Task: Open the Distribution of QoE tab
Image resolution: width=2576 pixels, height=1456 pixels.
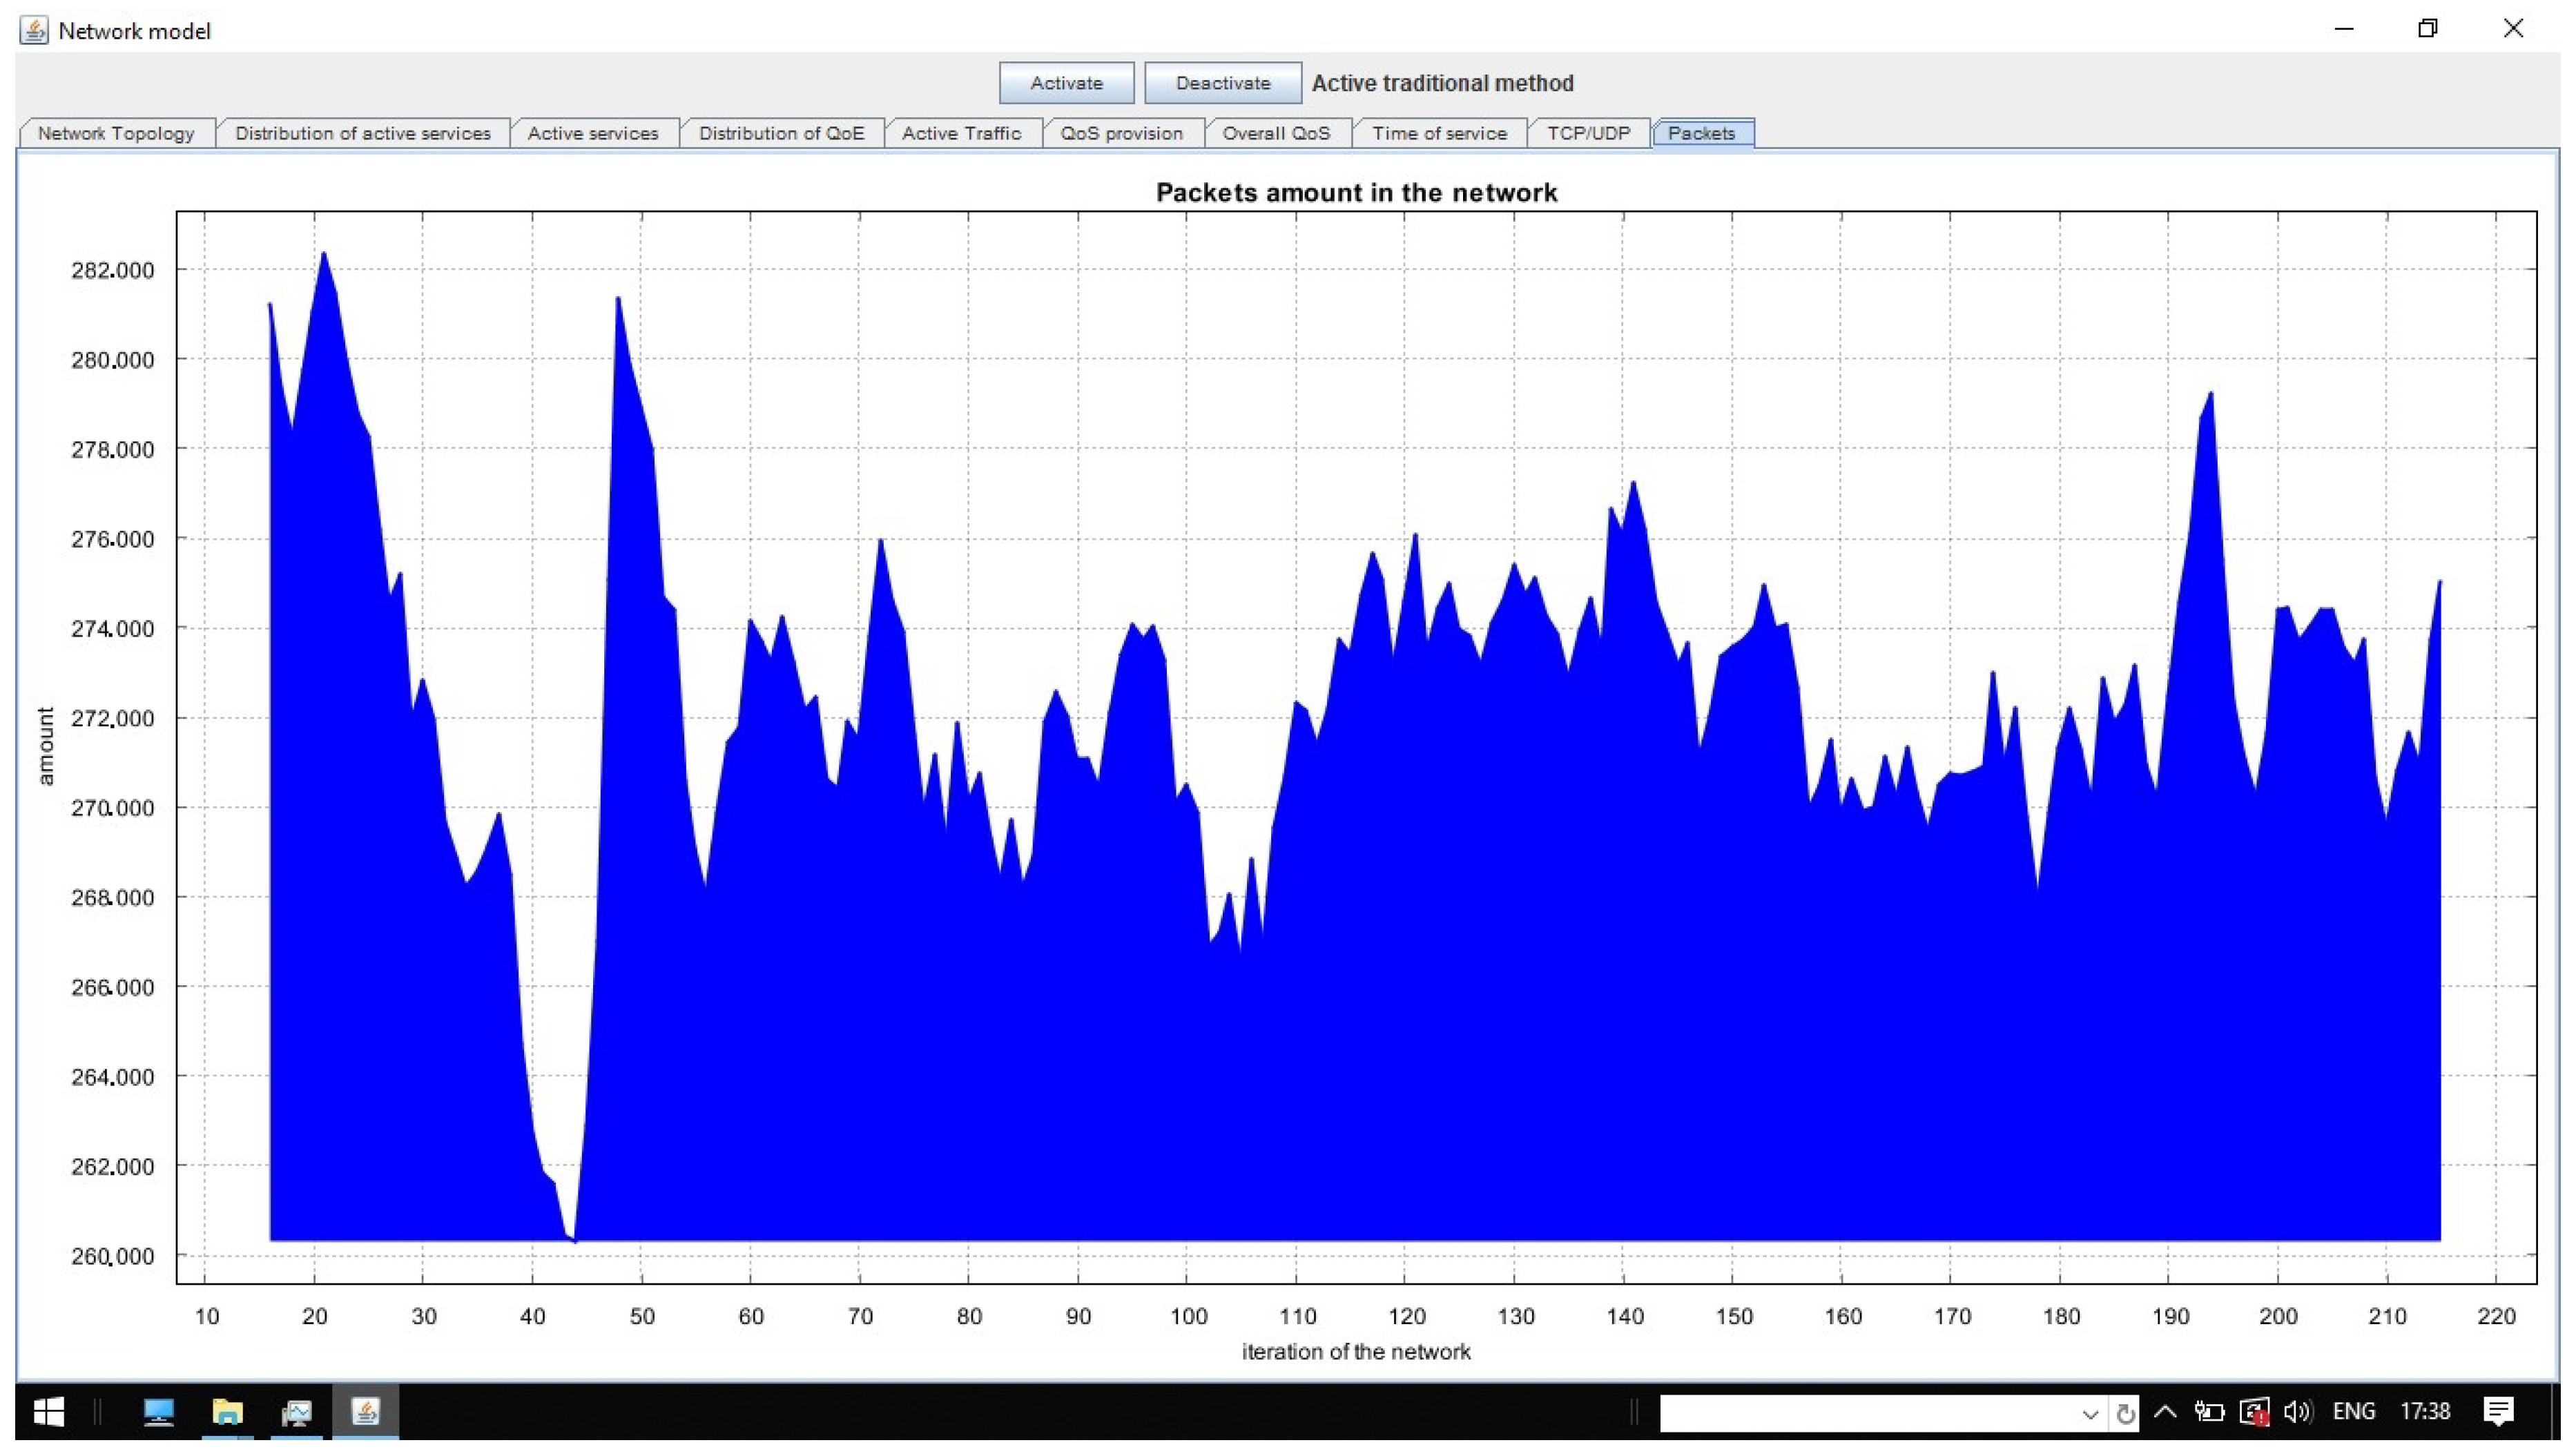Action: click(781, 133)
